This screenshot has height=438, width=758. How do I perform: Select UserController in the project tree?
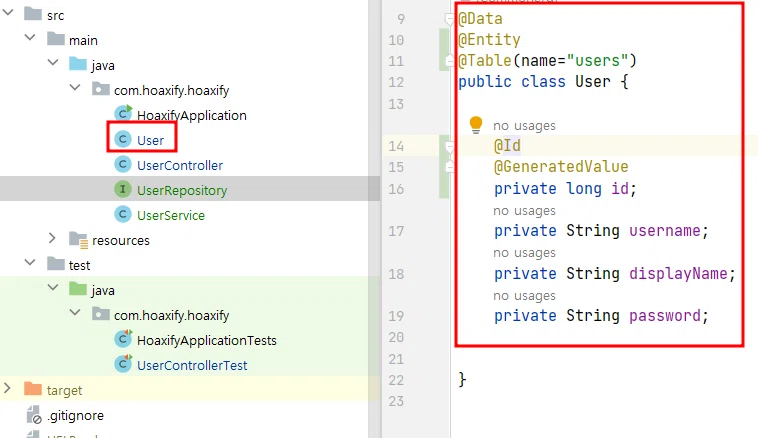pos(180,165)
